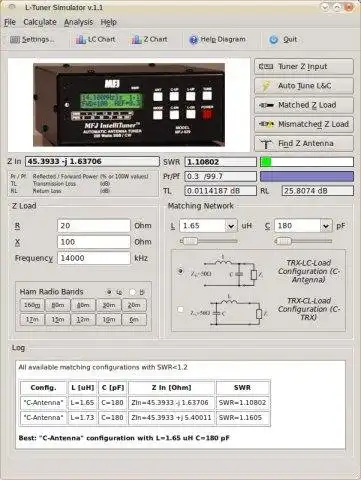Click the Z In value field
Screen dimensions: 361x480
point(92,162)
